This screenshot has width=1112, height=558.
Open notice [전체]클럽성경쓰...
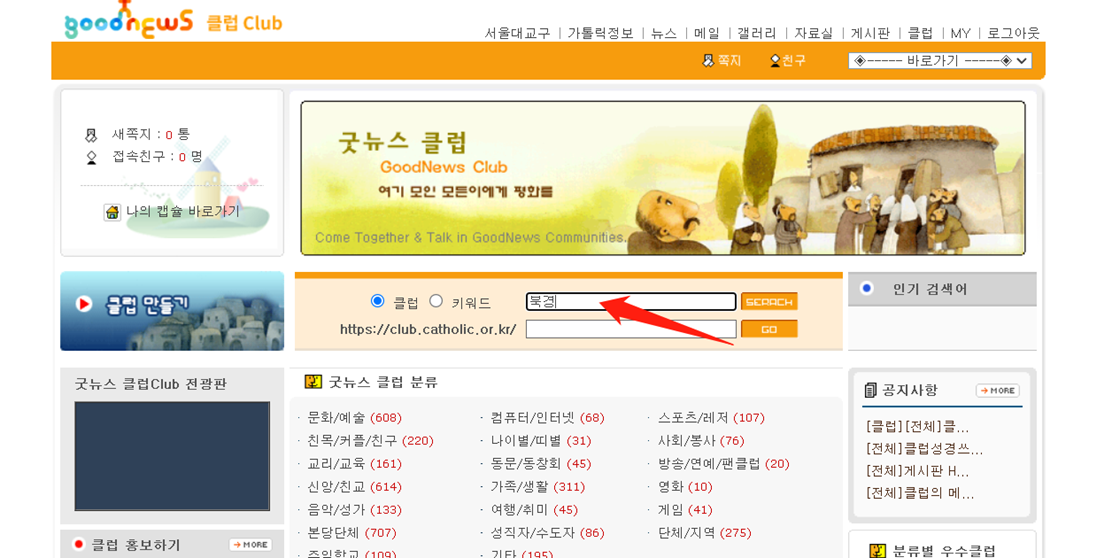click(924, 449)
